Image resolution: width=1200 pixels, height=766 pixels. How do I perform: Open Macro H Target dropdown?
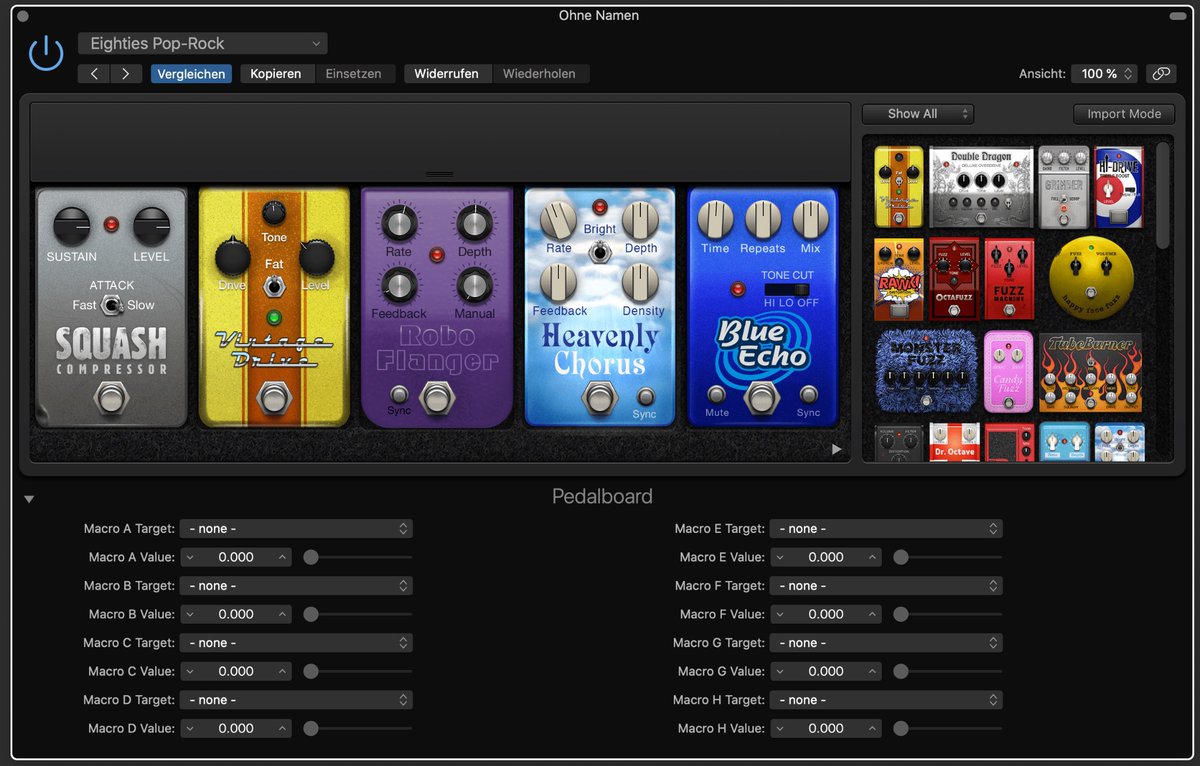point(886,700)
